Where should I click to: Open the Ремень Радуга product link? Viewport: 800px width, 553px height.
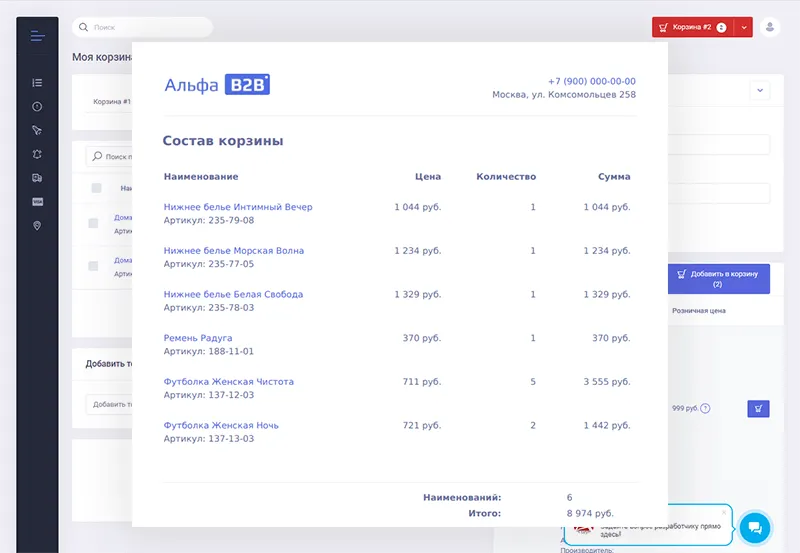click(x=198, y=338)
